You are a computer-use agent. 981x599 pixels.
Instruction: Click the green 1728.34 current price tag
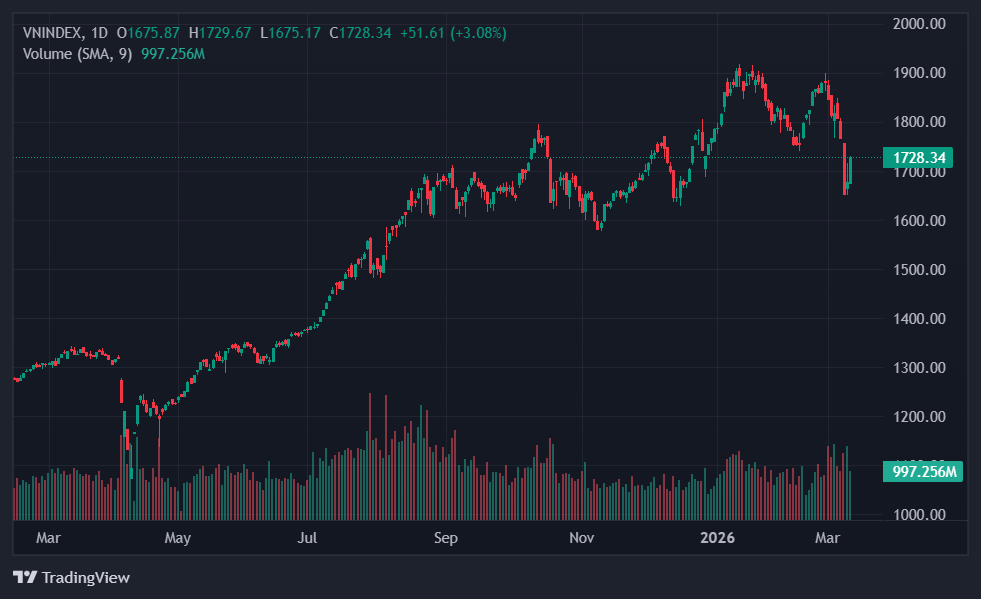[918, 157]
